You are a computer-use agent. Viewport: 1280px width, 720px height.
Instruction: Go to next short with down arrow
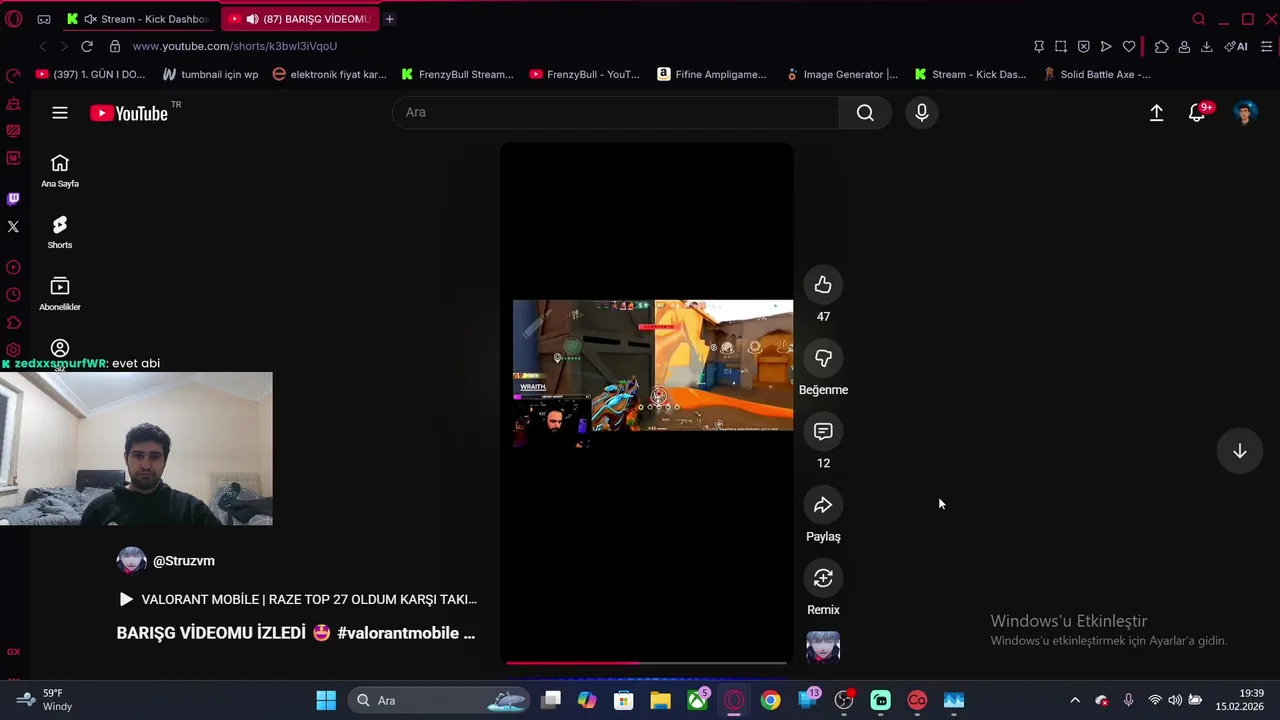tap(1239, 451)
